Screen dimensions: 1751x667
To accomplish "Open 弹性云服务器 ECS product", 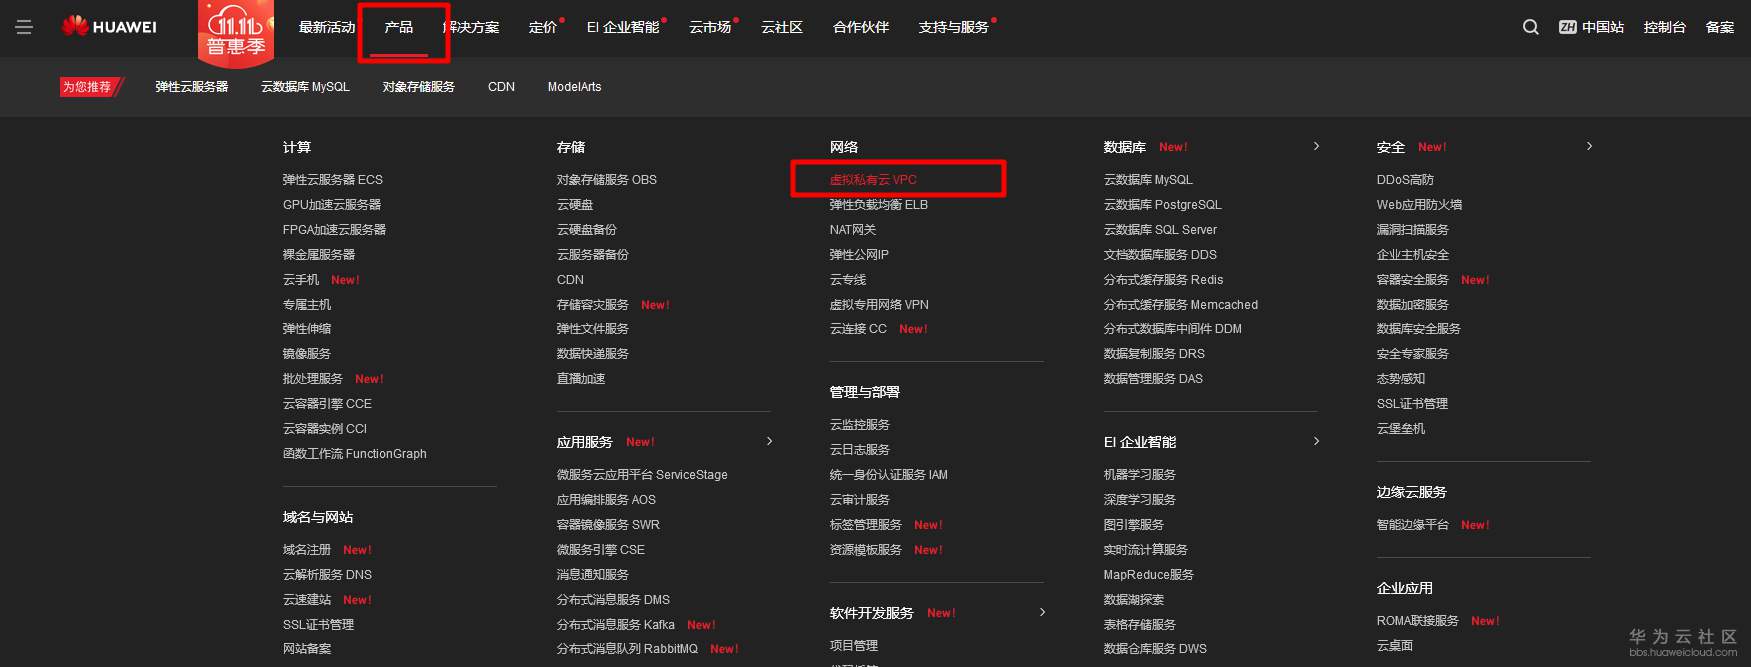I will pyautogui.click(x=333, y=180).
